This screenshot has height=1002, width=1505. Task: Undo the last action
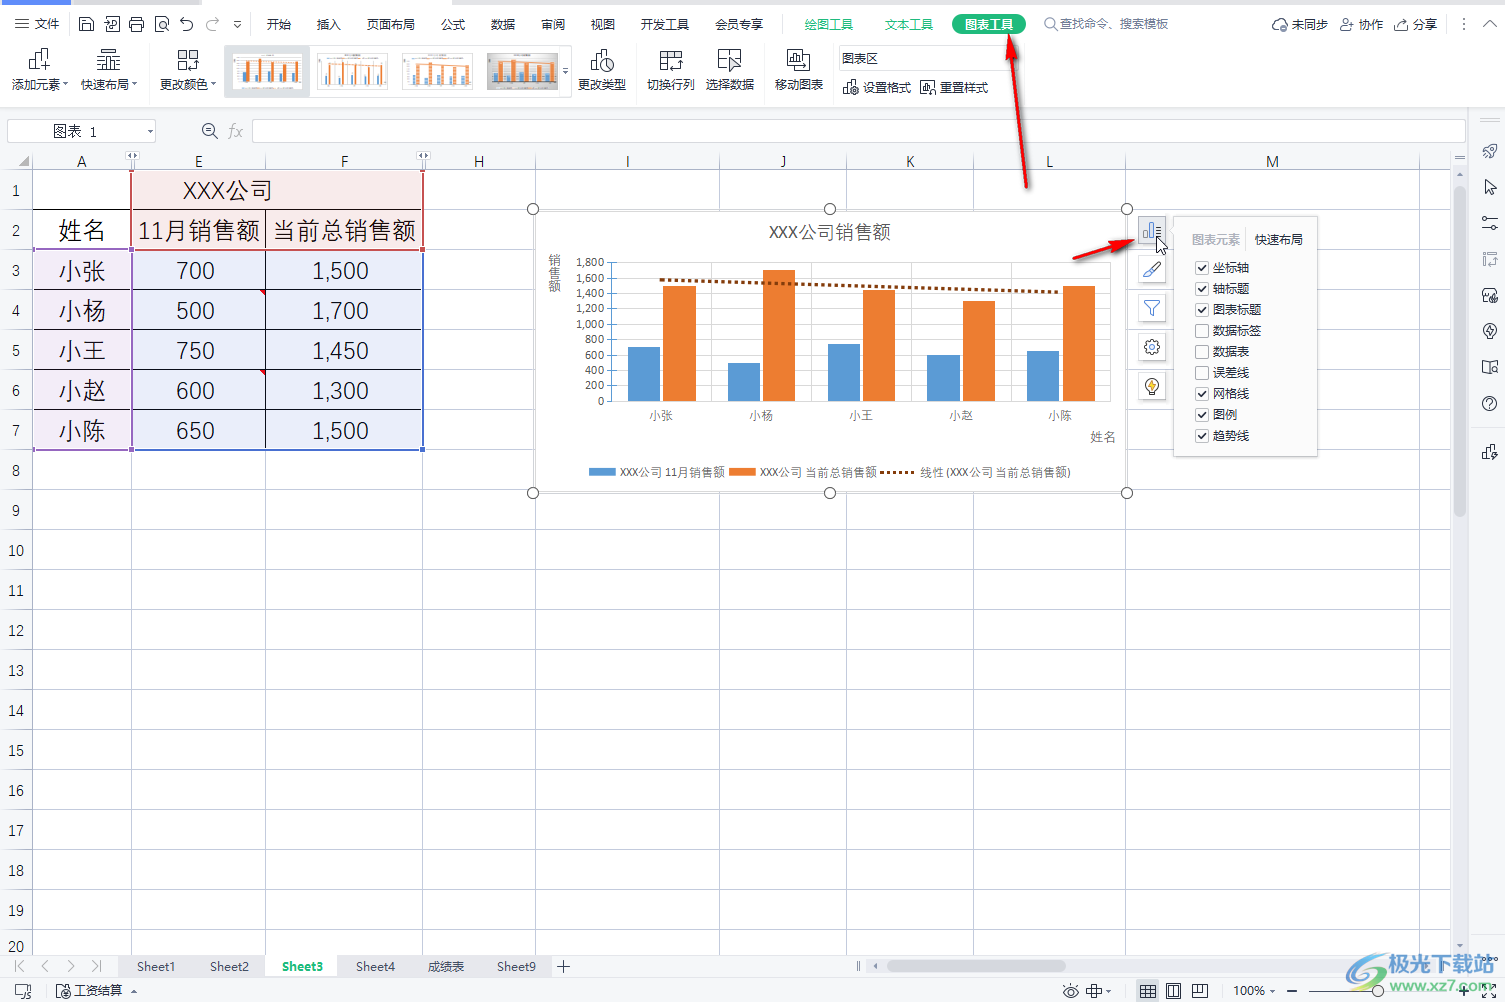click(186, 24)
